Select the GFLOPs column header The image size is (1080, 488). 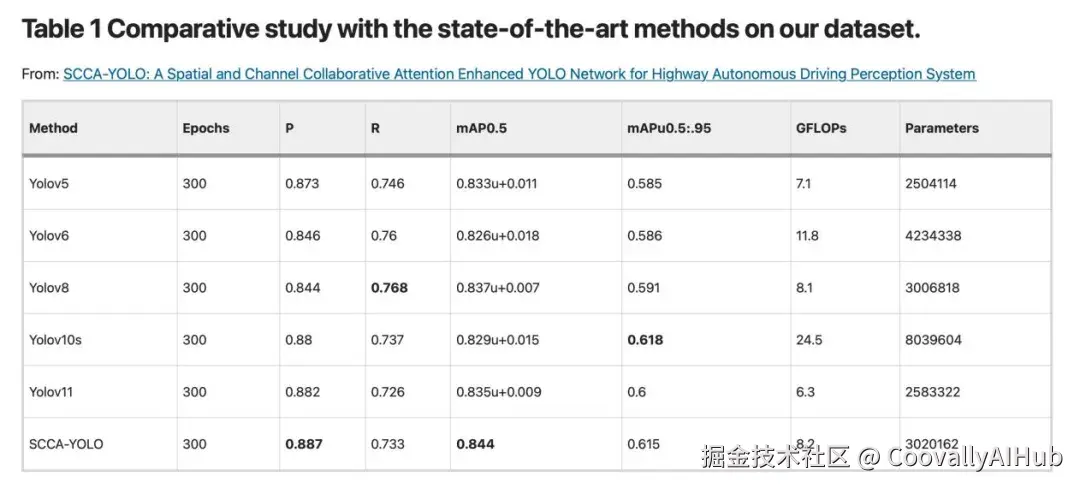pos(821,128)
